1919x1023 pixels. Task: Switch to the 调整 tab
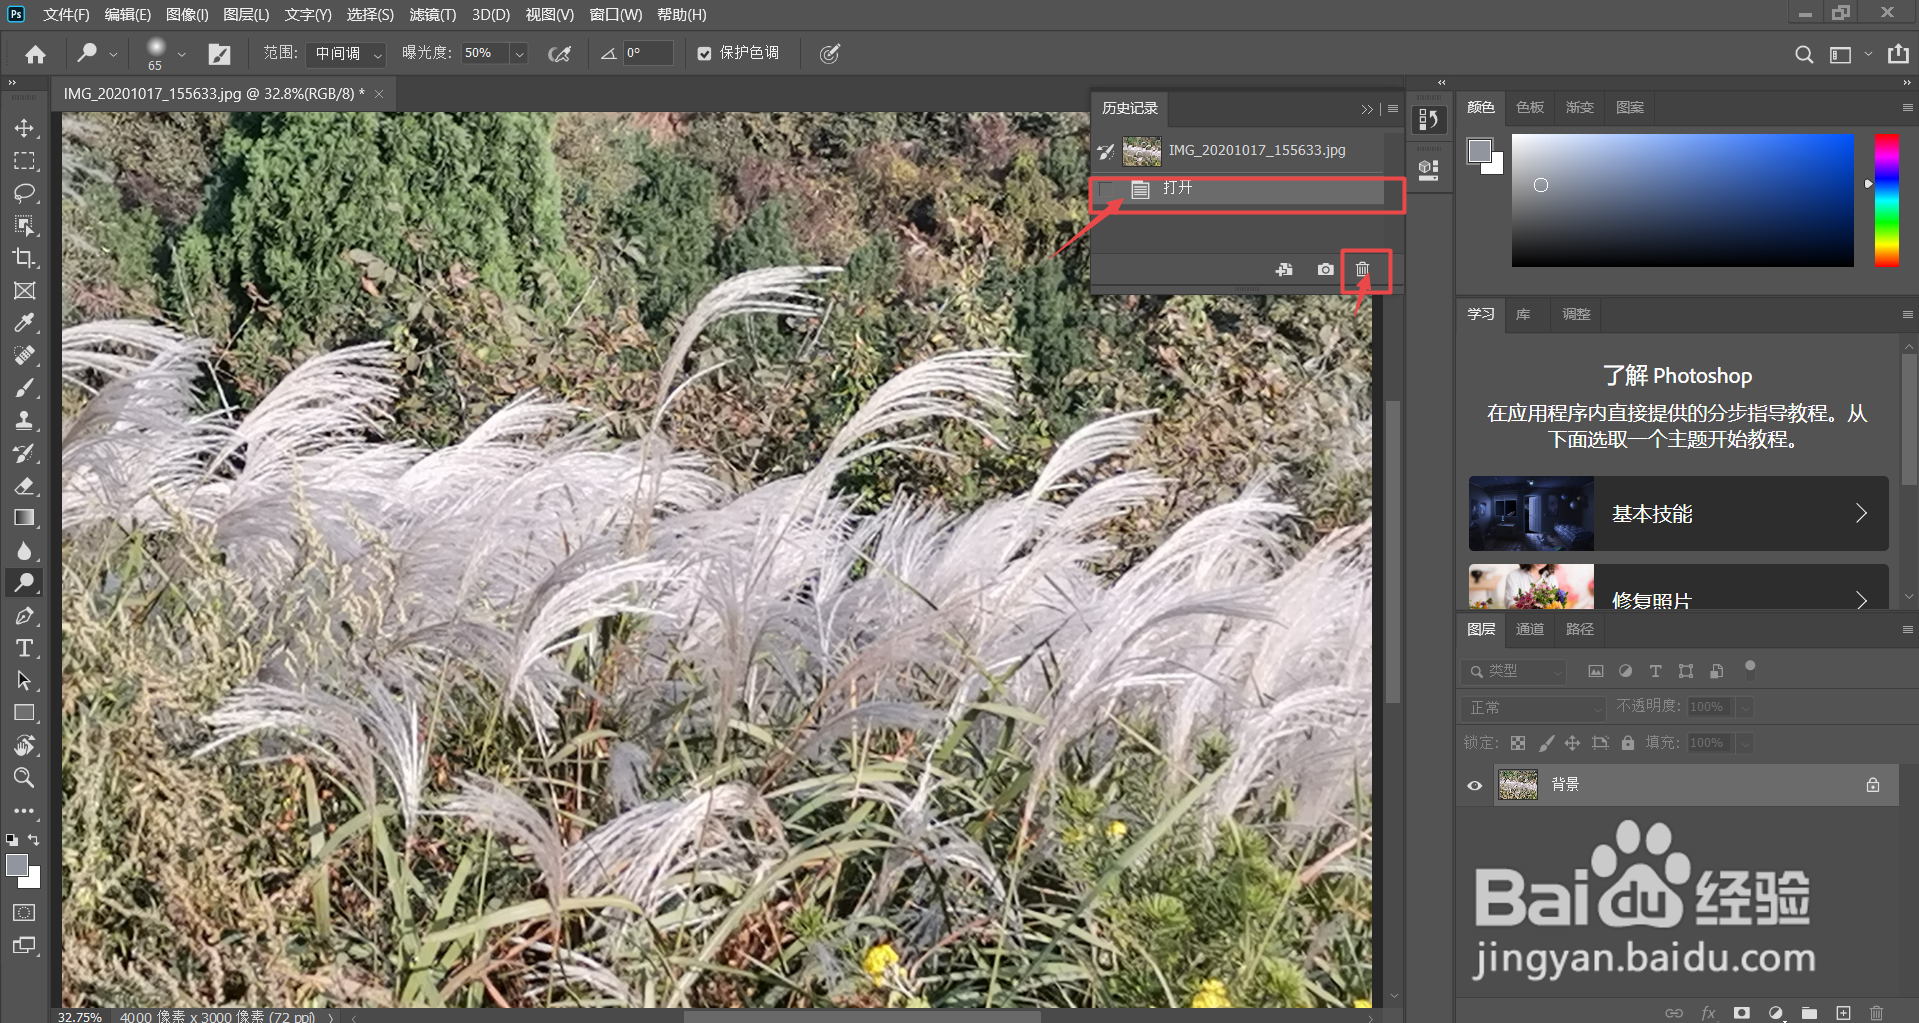(x=1576, y=315)
